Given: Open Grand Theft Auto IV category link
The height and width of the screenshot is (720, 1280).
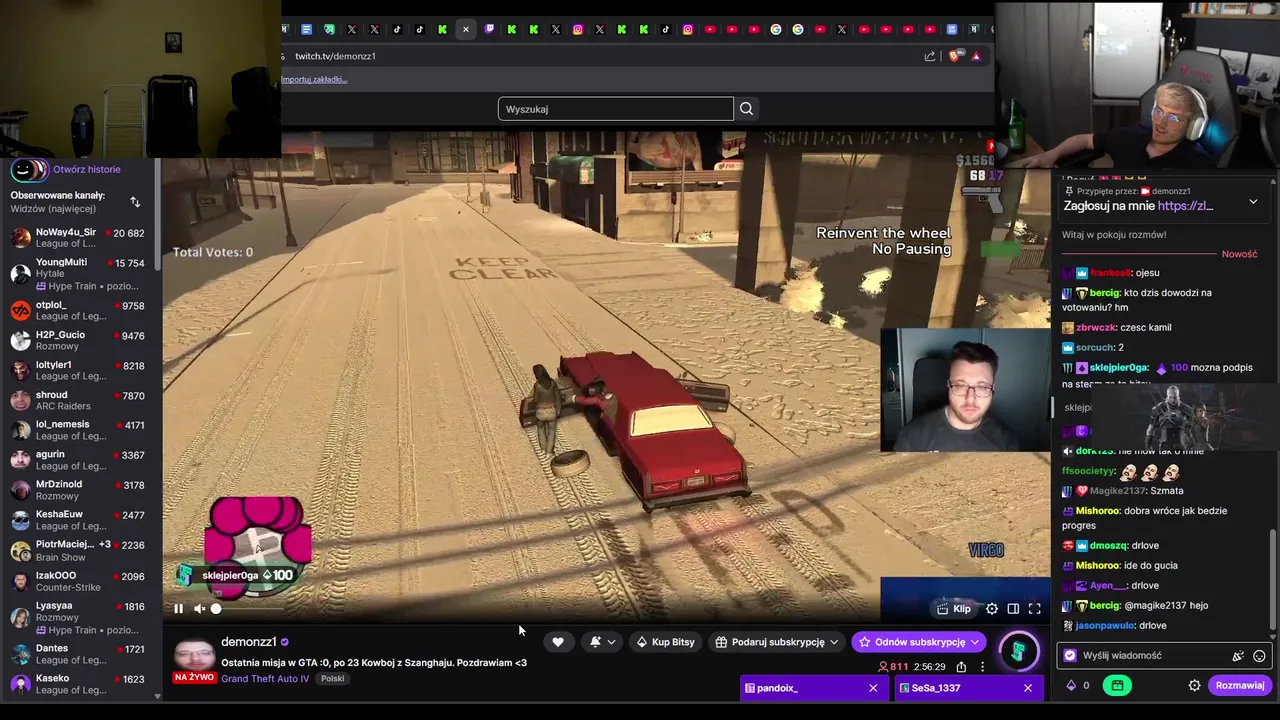Looking at the screenshot, I should point(265,678).
